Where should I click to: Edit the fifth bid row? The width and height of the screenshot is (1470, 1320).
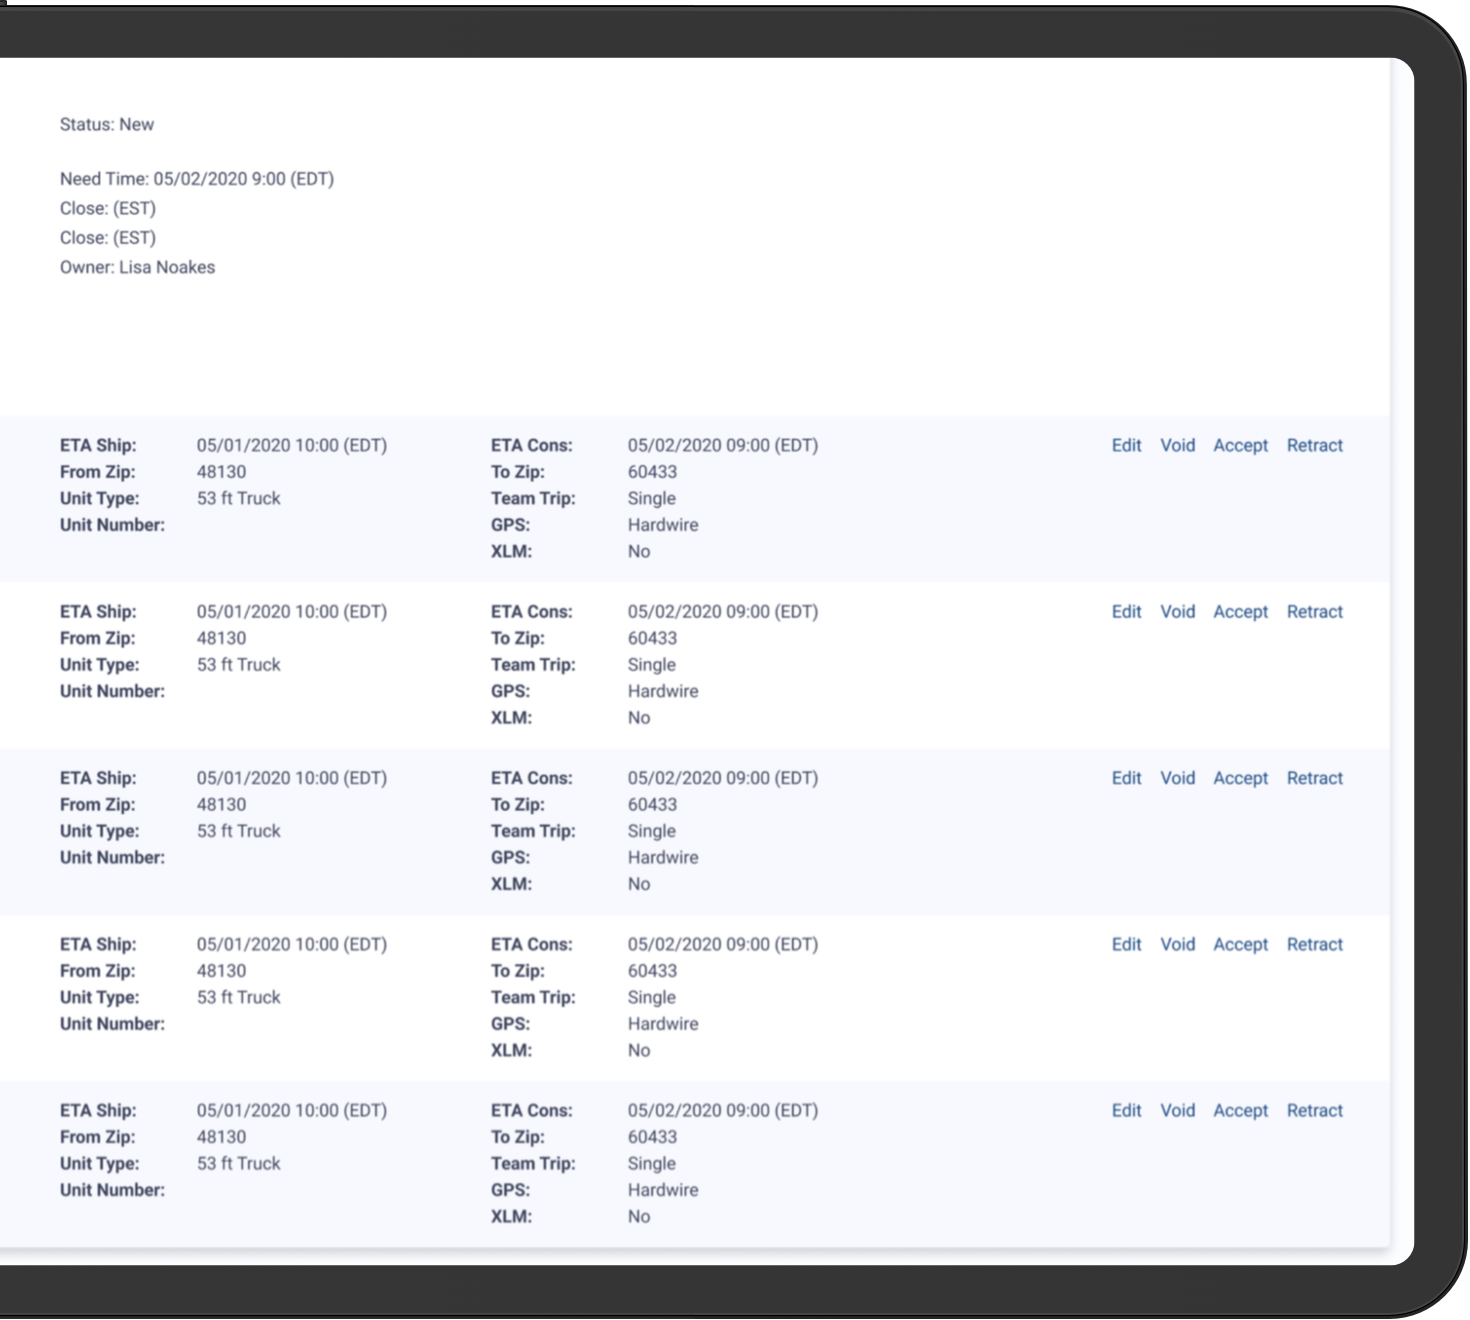click(x=1126, y=1110)
